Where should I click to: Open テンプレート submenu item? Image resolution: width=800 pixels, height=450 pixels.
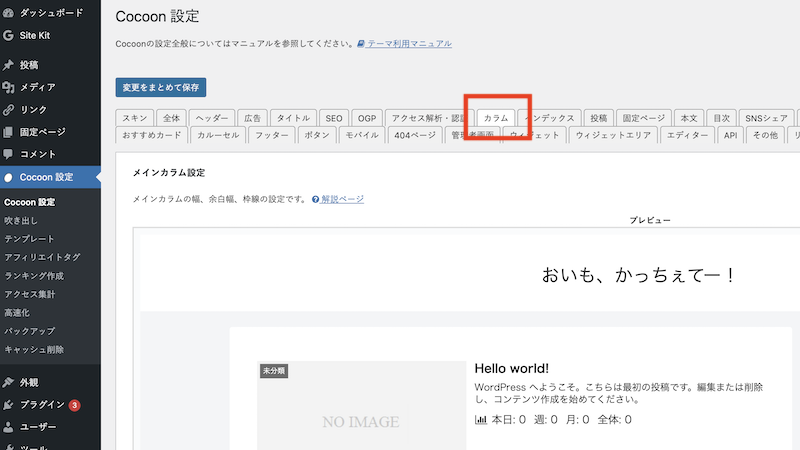[29, 239]
